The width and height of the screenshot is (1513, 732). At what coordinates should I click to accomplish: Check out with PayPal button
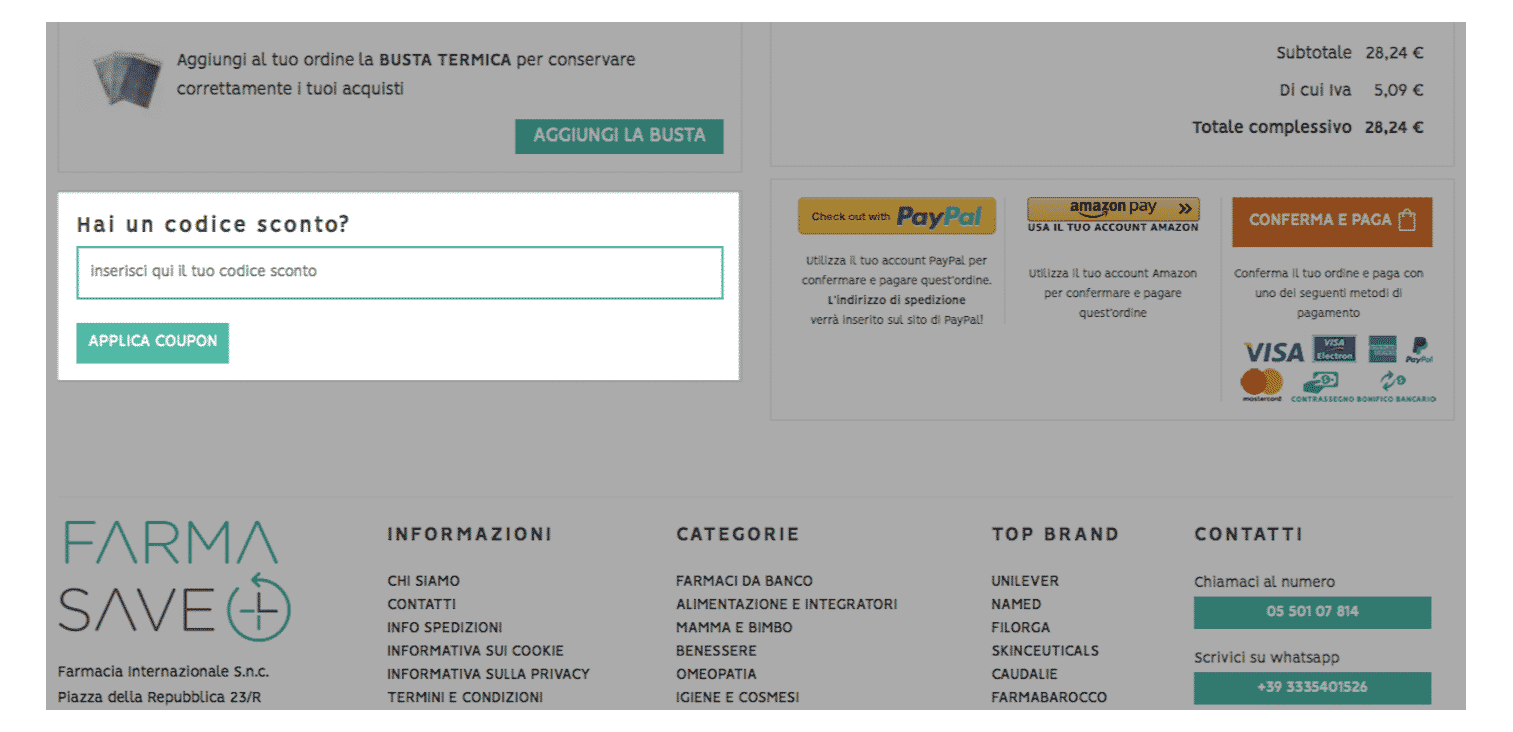pos(896,216)
